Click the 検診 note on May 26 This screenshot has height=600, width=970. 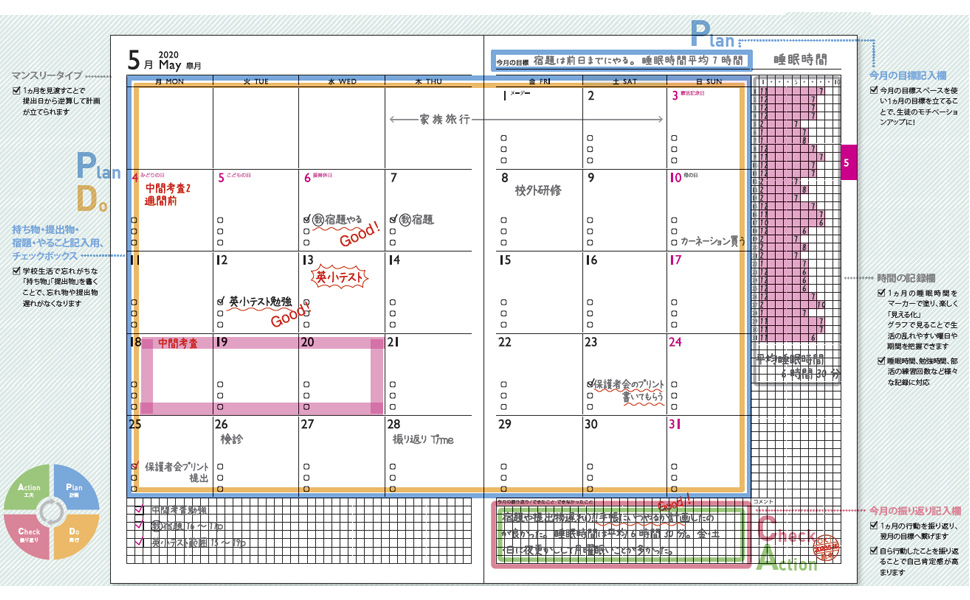tap(231, 439)
